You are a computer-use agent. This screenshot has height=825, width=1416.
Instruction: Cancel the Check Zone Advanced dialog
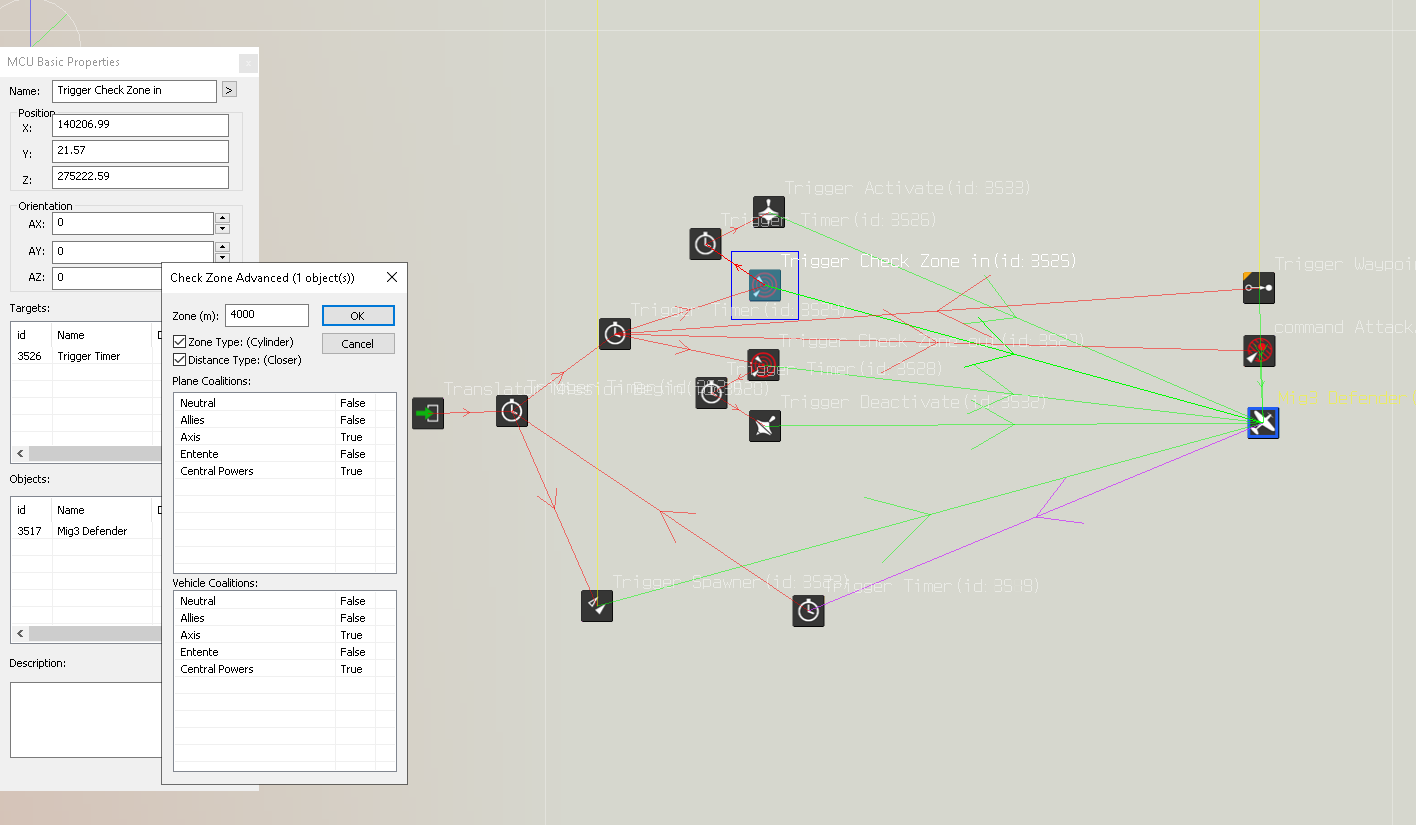coord(358,344)
